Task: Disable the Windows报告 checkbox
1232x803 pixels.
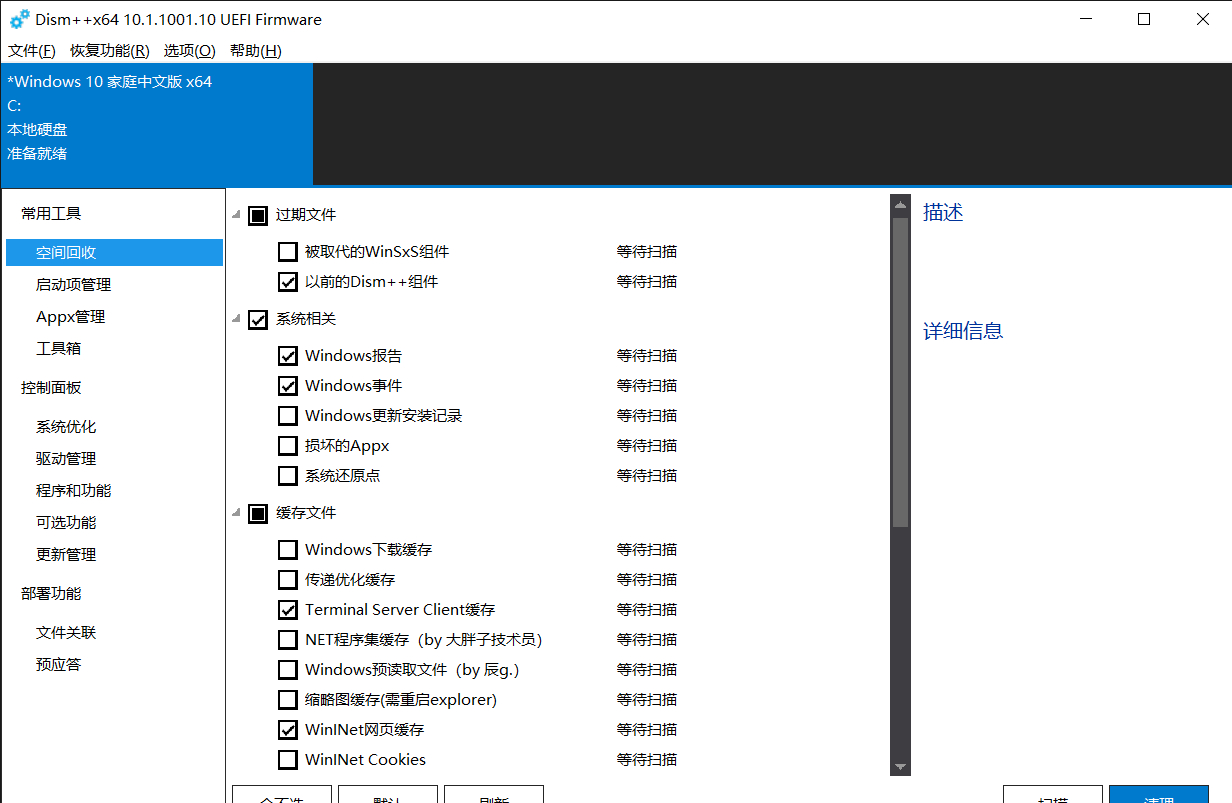Action: (288, 355)
